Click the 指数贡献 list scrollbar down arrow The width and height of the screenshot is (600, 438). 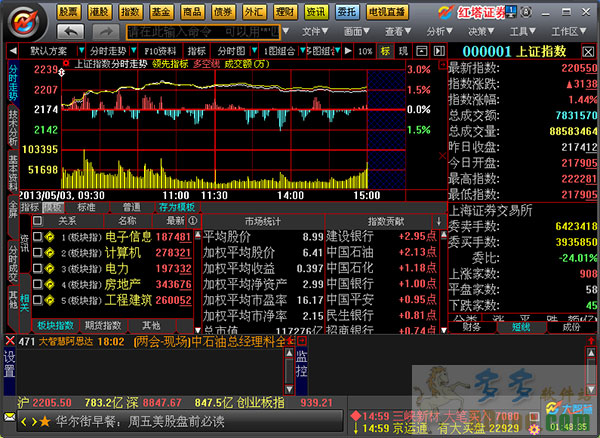[x=443, y=329]
